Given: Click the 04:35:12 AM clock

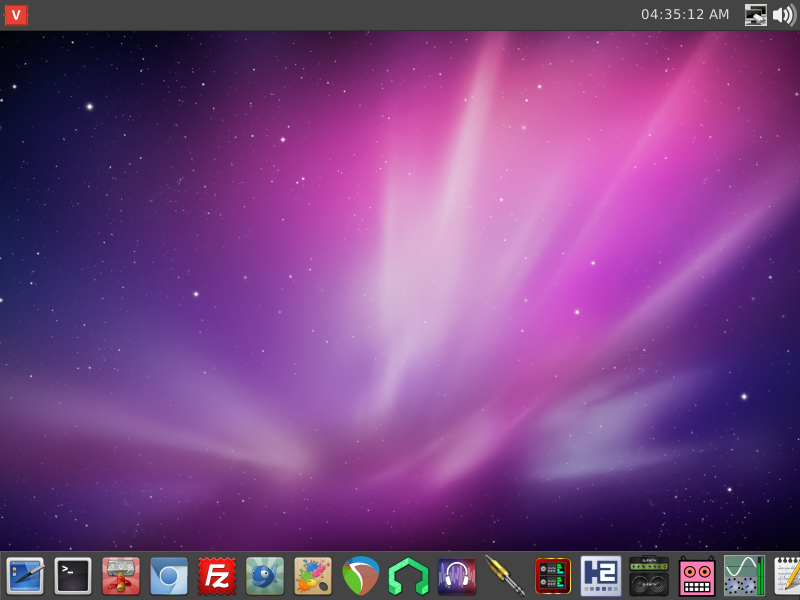Looking at the screenshot, I should click(x=685, y=15).
